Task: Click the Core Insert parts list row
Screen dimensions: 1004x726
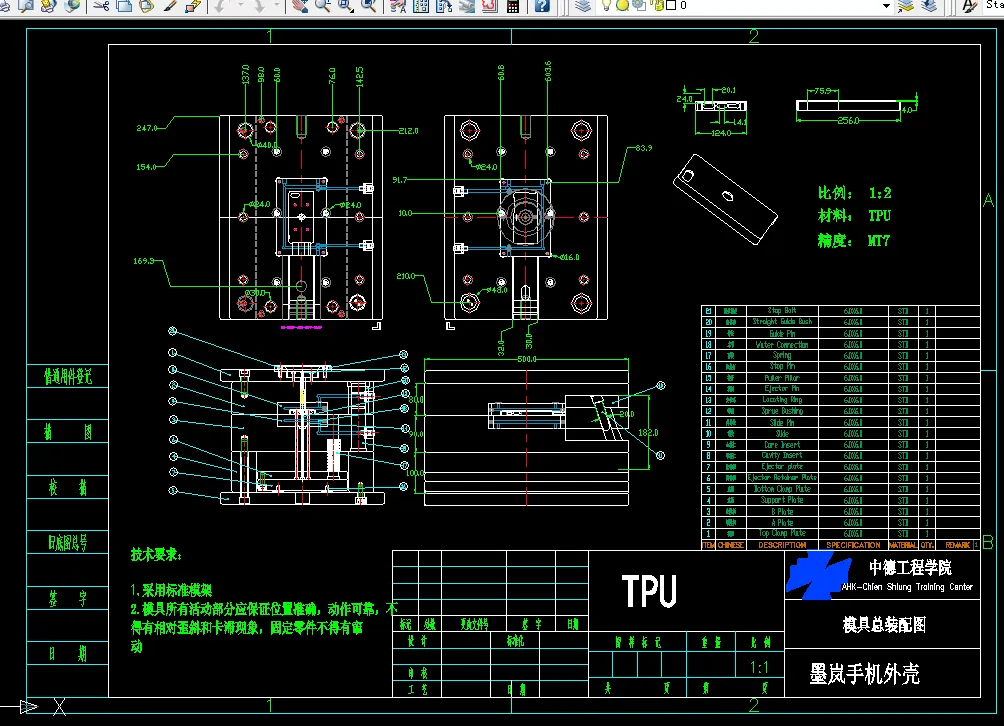Action: click(x=841, y=444)
